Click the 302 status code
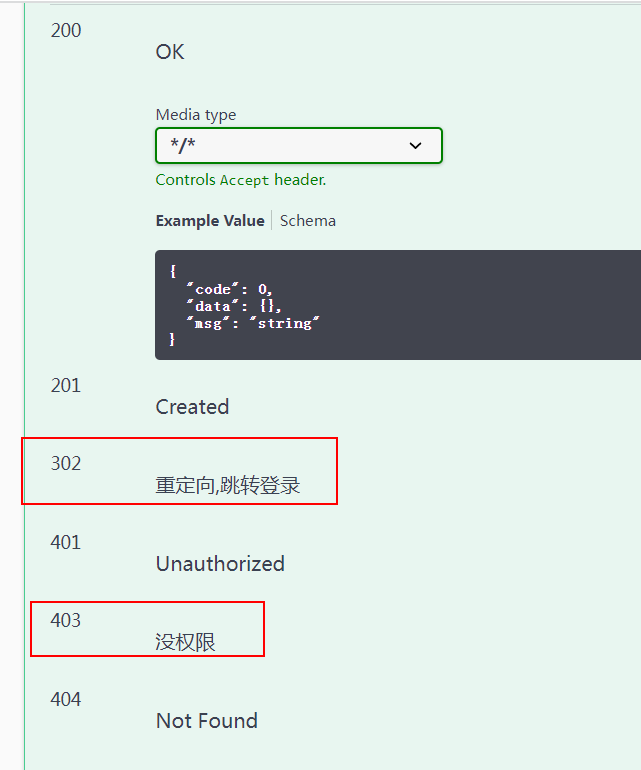Viewport: 641px width, 770px height. [66, 463]
